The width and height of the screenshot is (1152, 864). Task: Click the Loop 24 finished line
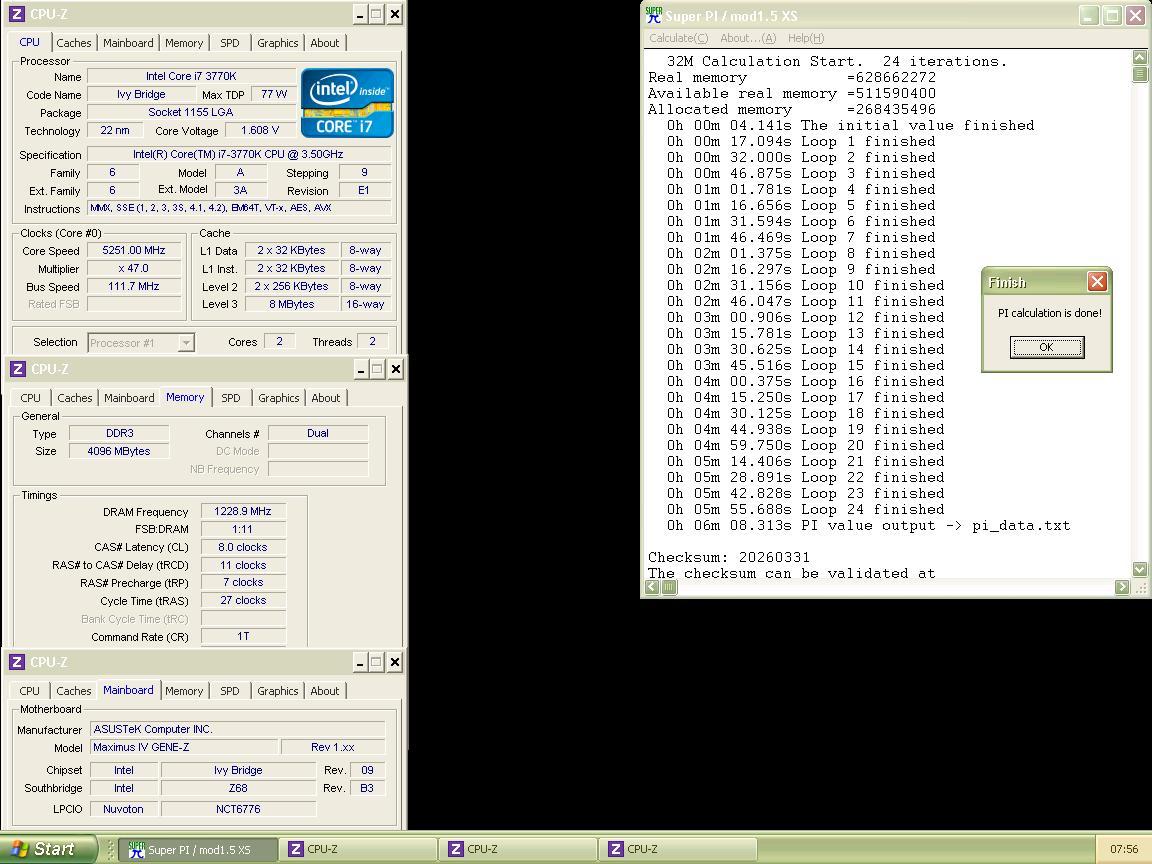coord(805,509)
